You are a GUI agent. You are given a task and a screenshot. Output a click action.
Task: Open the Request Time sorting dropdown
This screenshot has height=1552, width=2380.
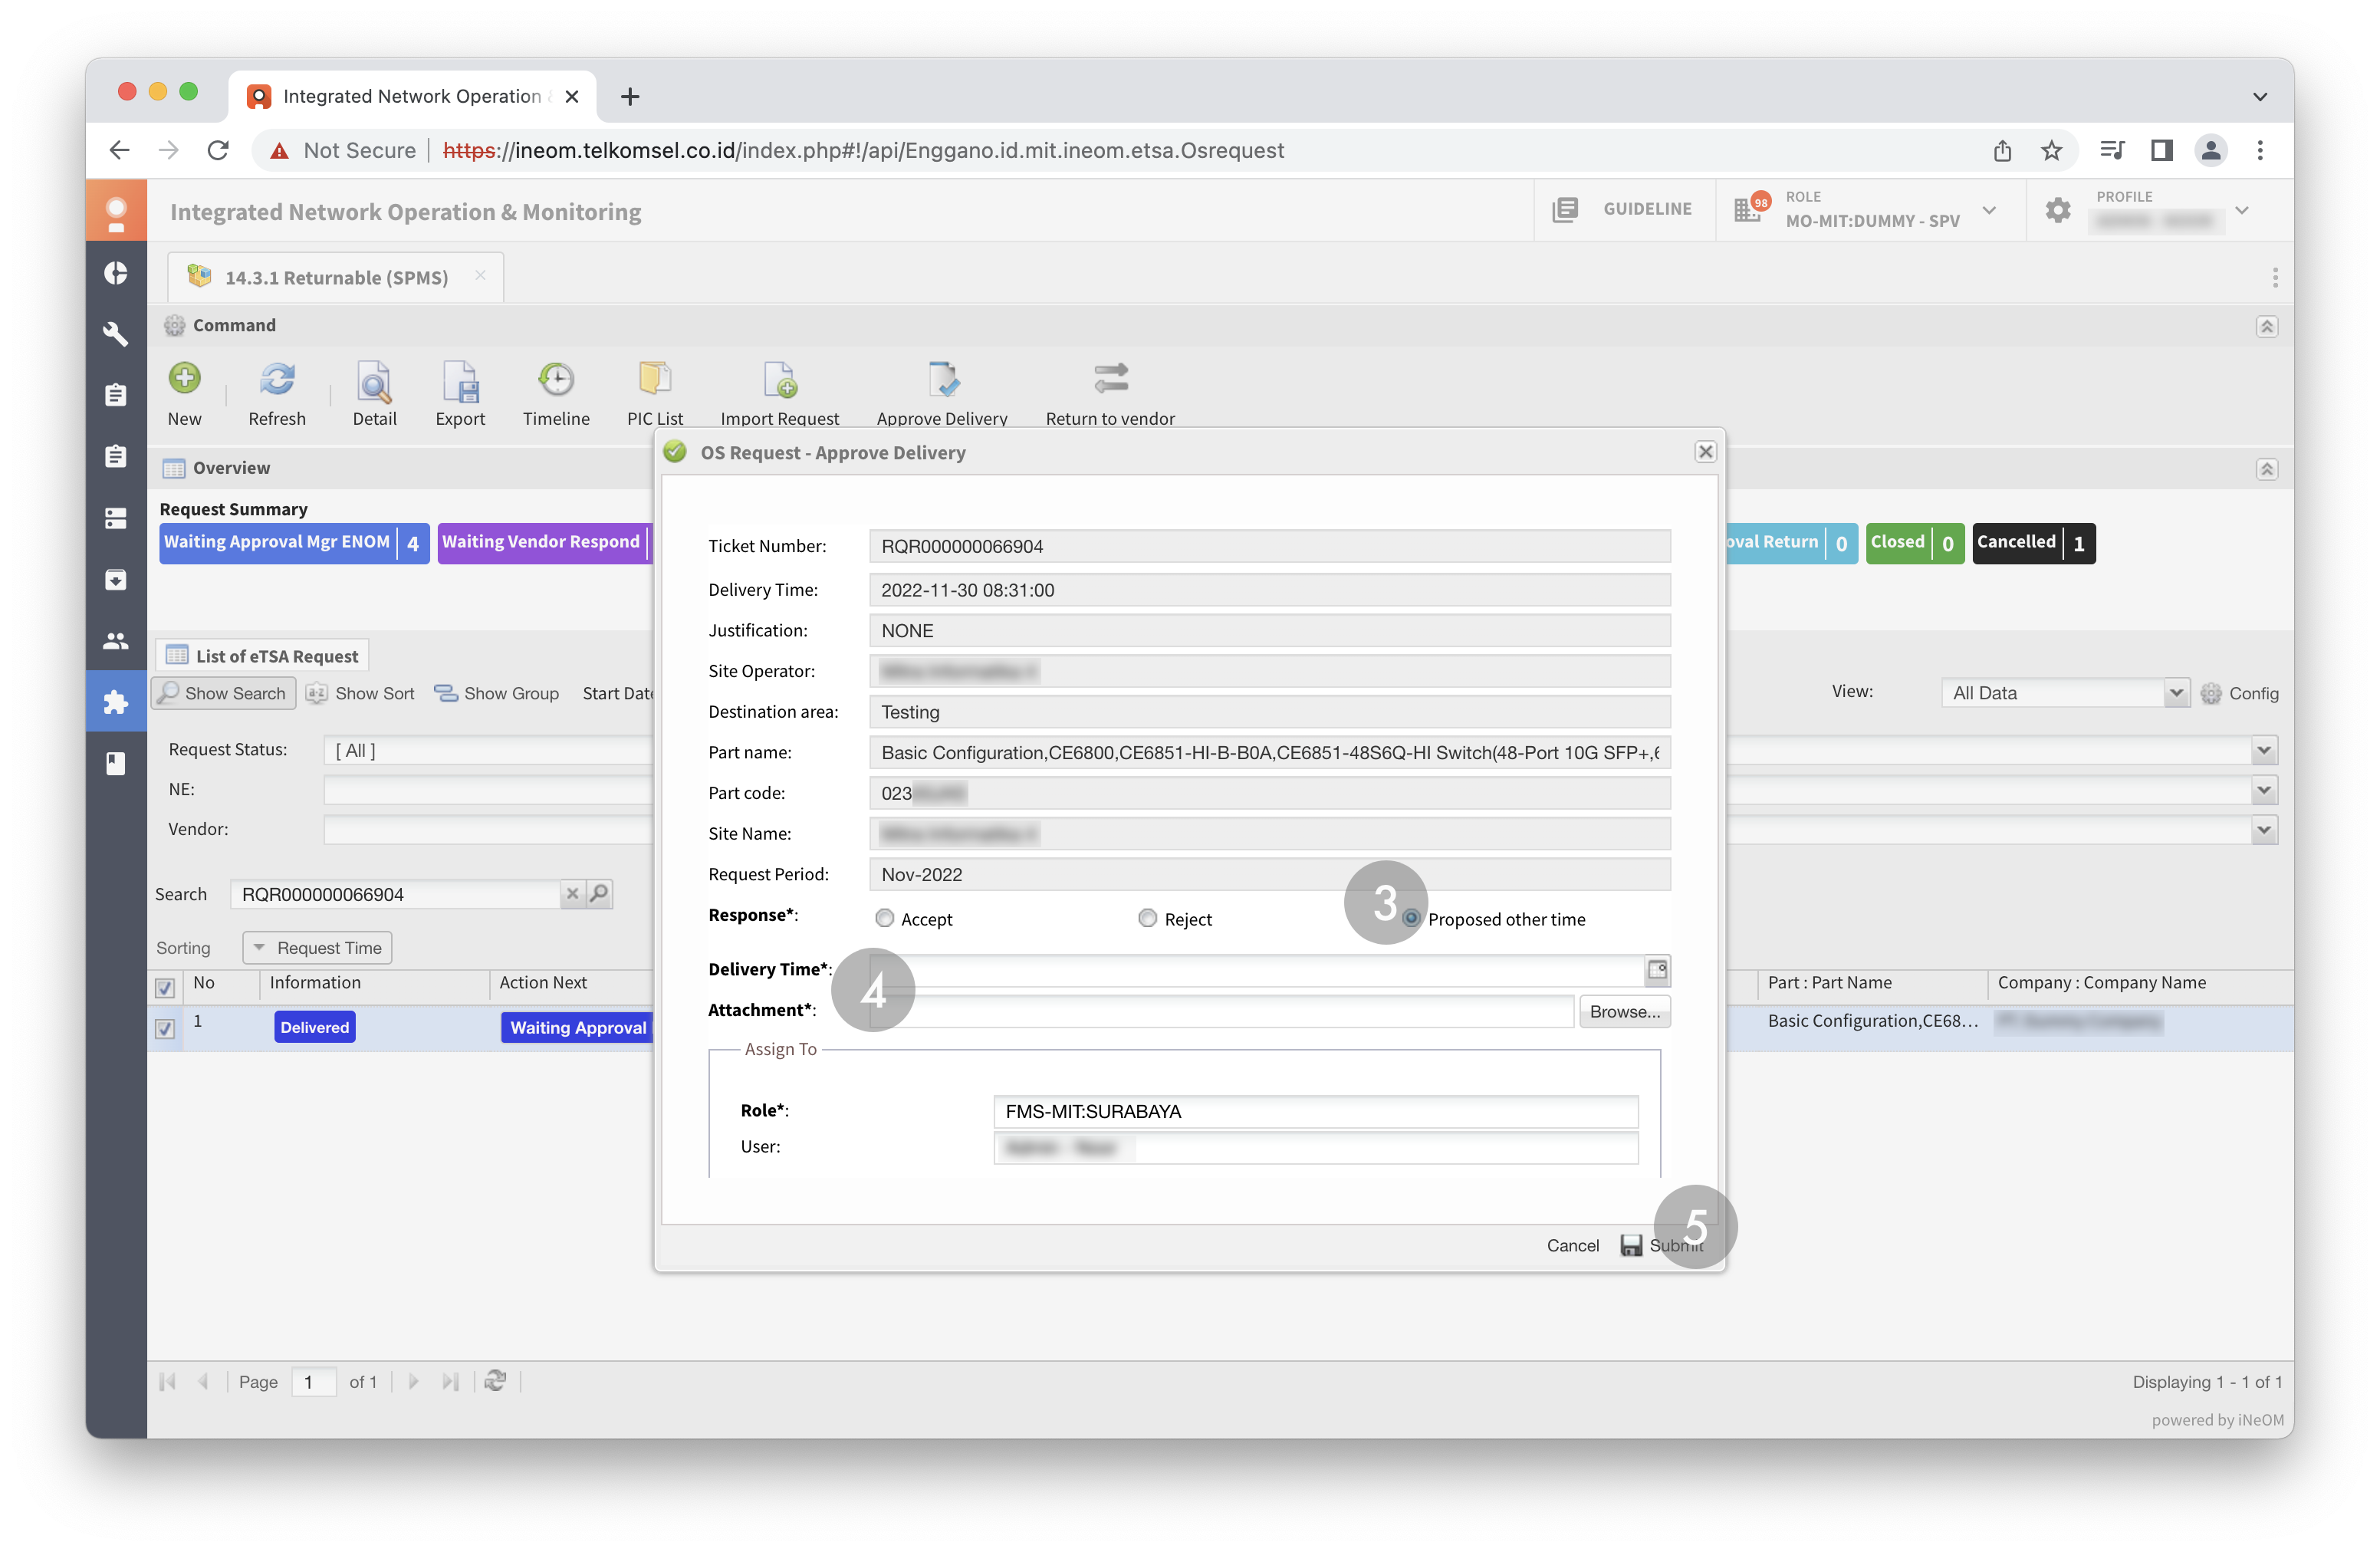317,947
